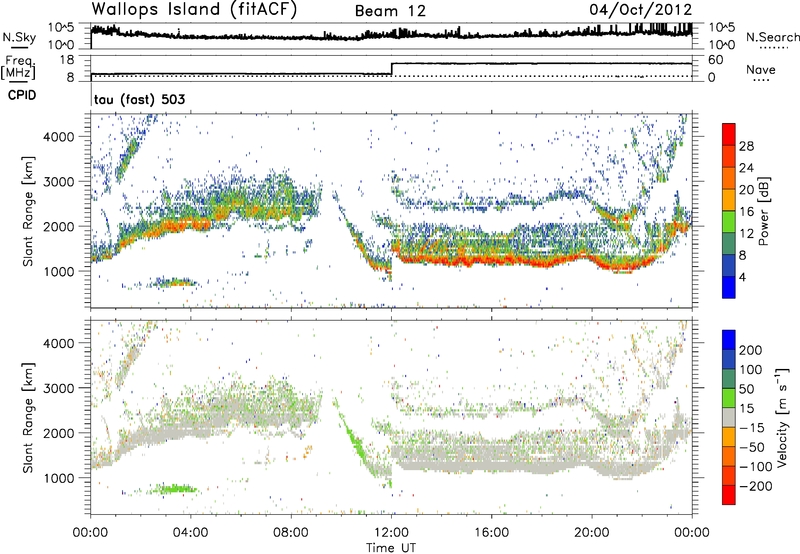Click the "16" power colorbar label
The height and width of the screenshot is (554, 800).
(x=746, y=212)
